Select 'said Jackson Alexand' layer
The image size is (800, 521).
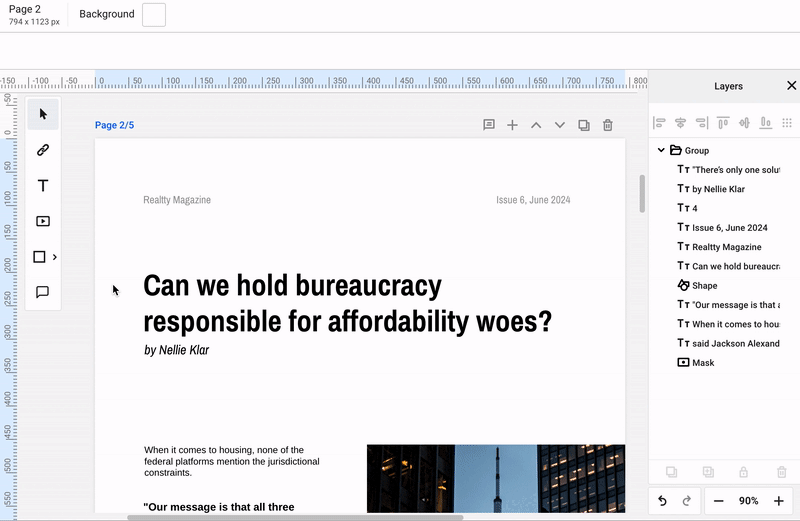pos(729,343)
